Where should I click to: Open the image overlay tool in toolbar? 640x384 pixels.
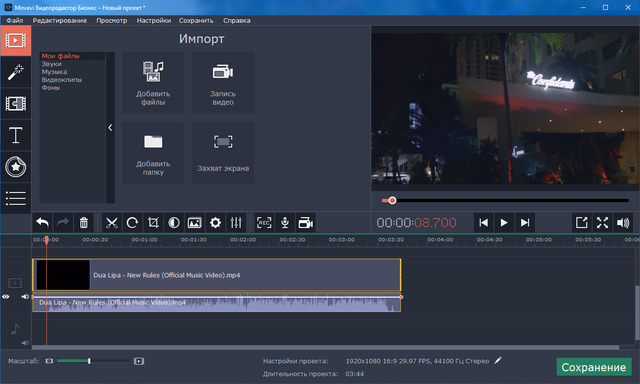point(195,223)
